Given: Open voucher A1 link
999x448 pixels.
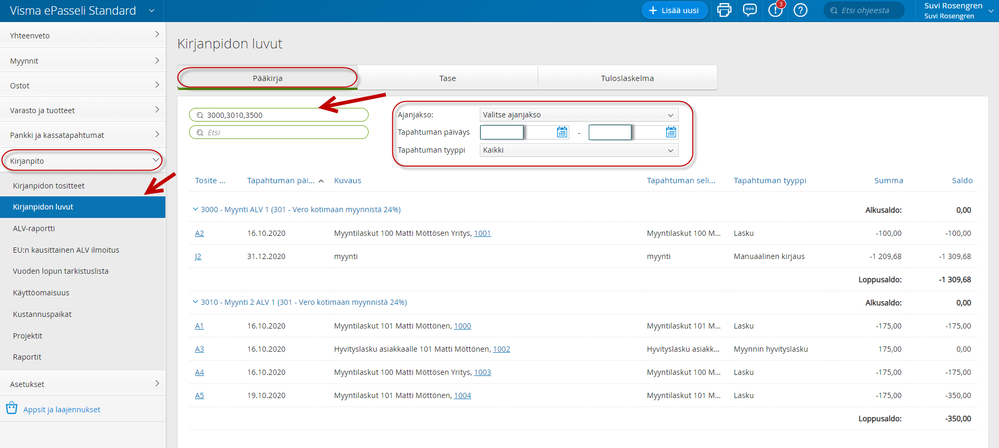Looking at the screenshot, I should click(199, 326).
